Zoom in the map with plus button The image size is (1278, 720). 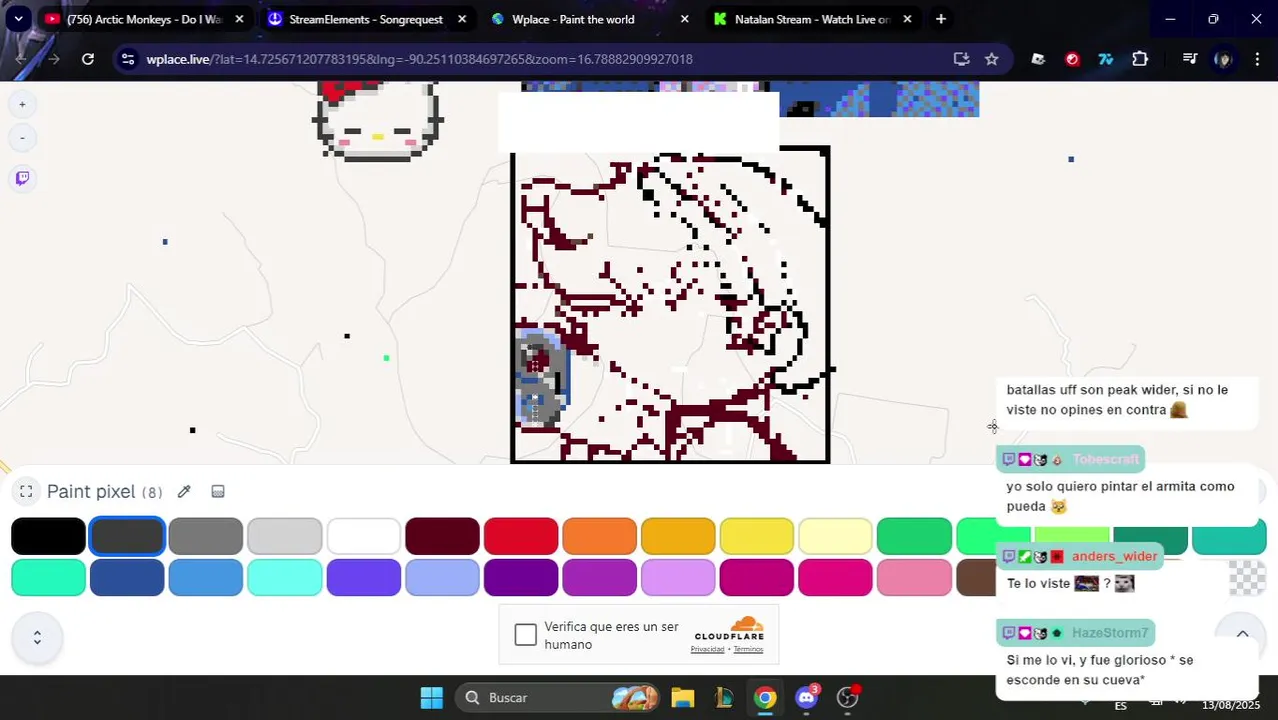coord(22,104)
